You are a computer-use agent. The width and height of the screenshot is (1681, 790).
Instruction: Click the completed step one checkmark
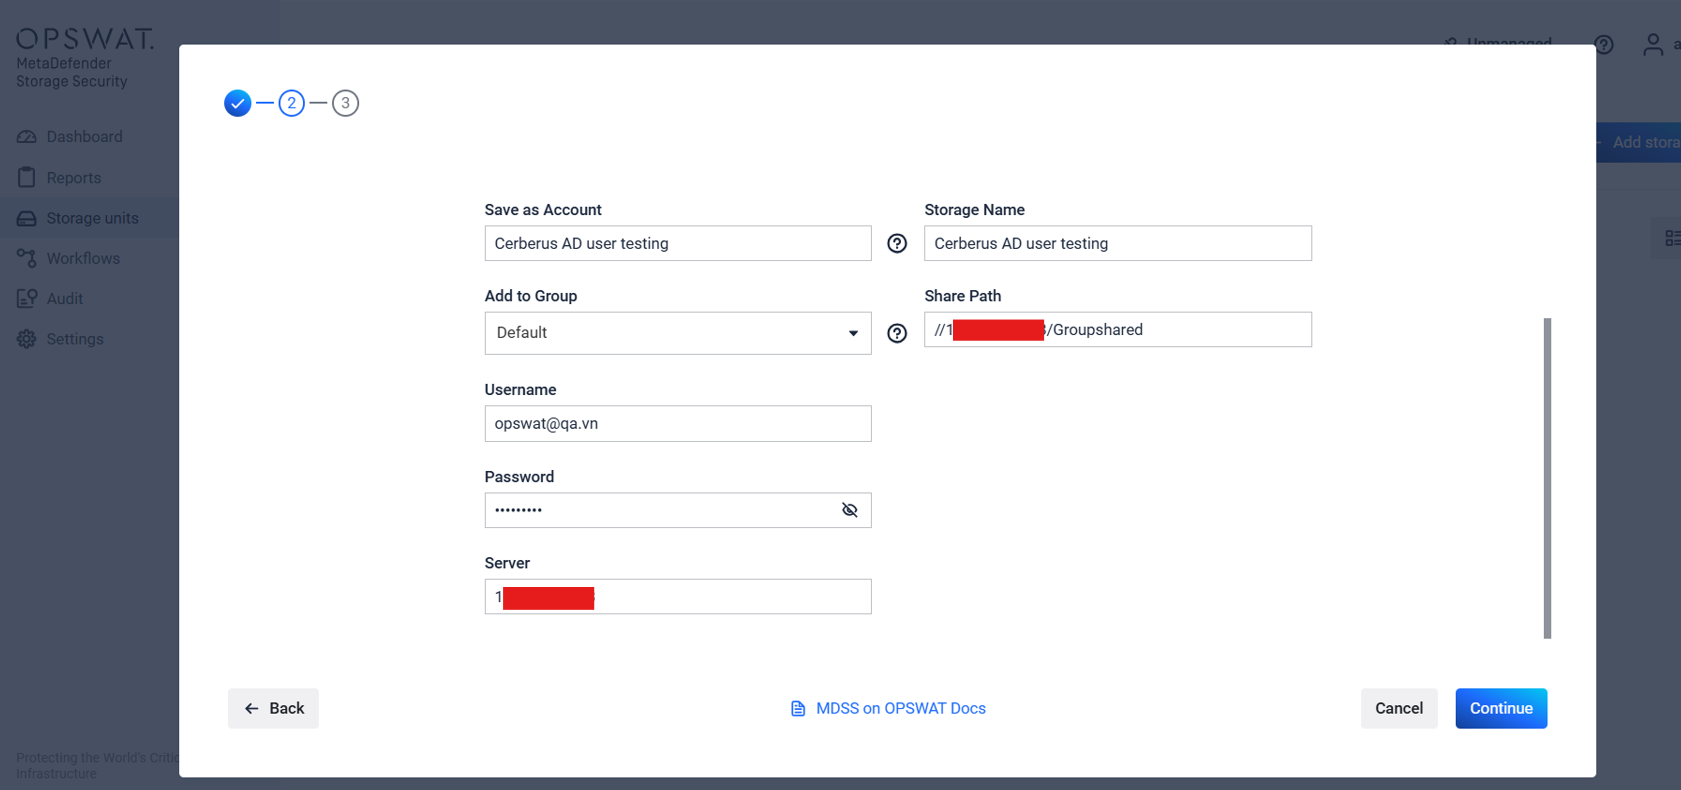[x=237, y=103]
